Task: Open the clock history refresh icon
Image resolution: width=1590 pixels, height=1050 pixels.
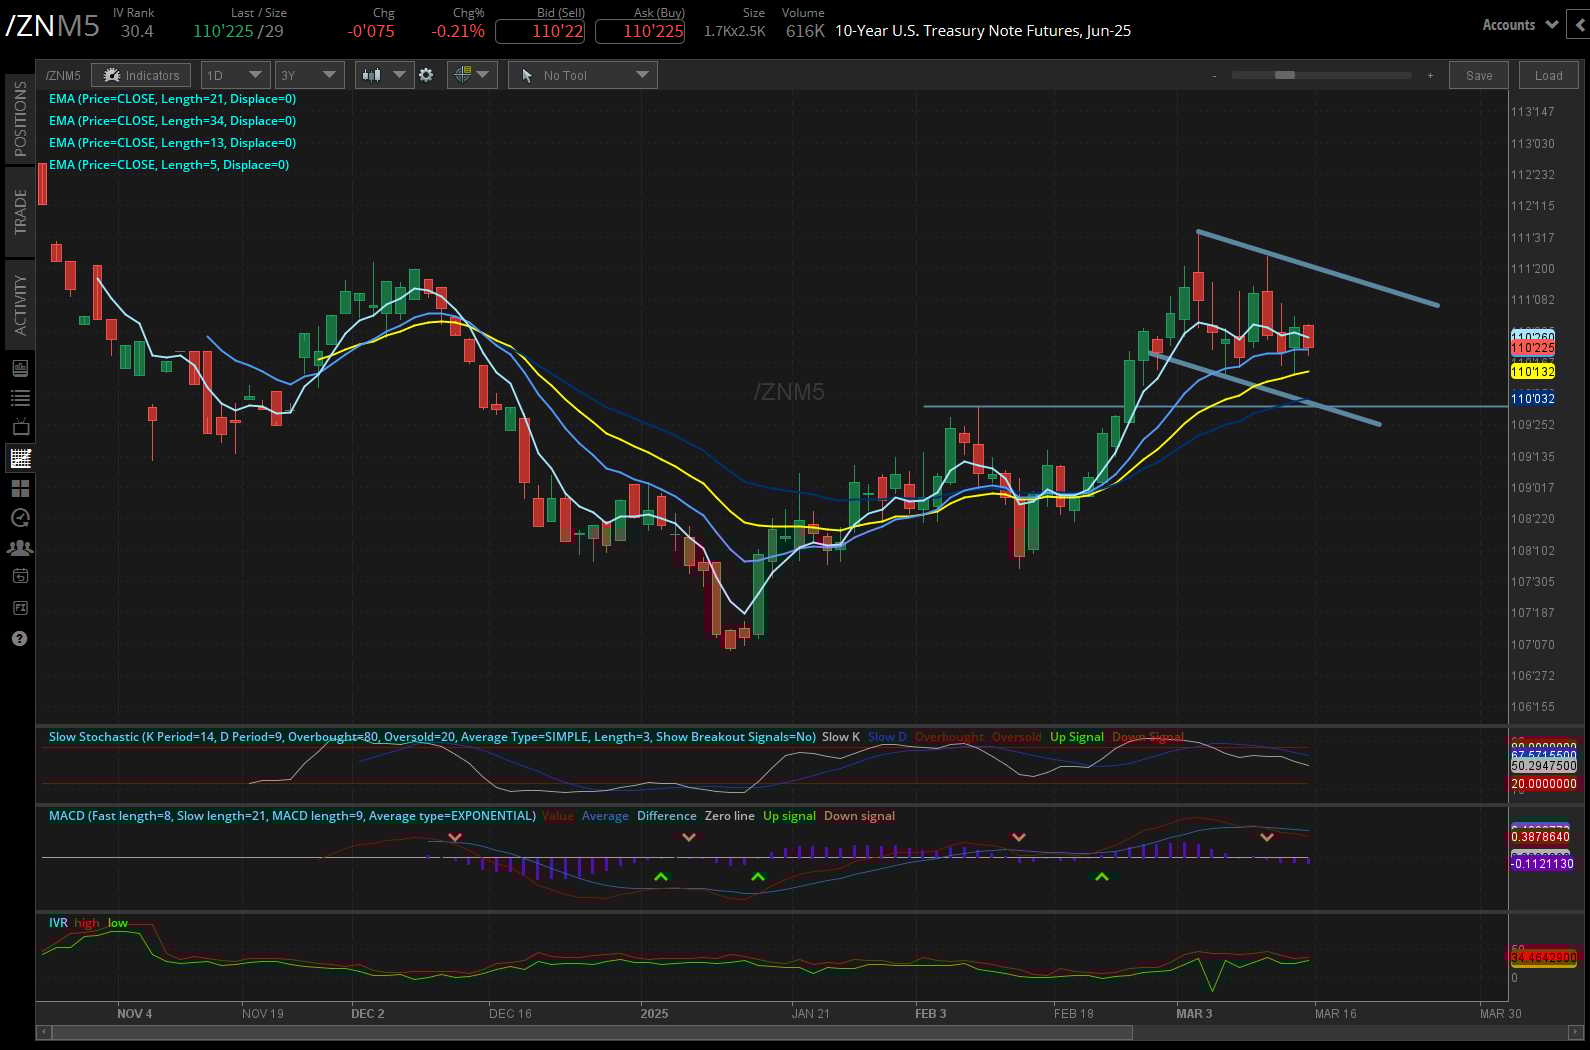Action: click(x=20, y=518)
